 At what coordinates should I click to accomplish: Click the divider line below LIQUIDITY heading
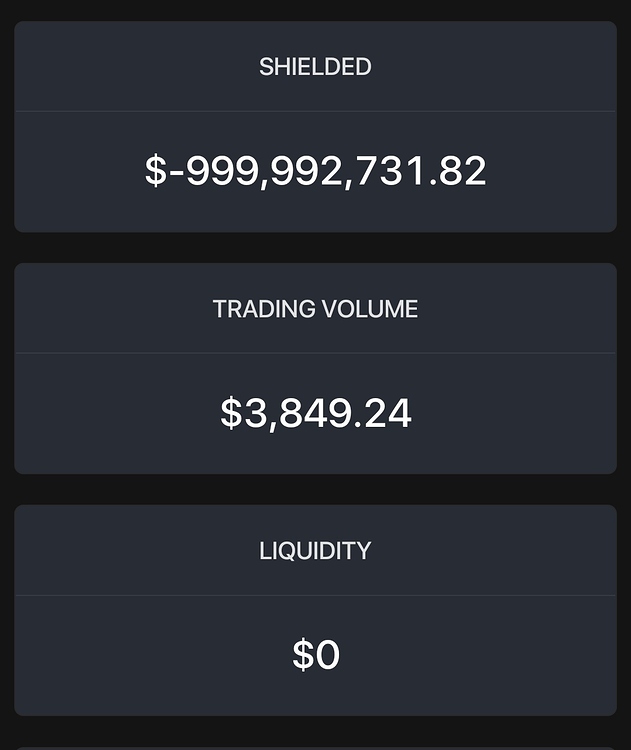pyautogui.click(x=315, y=595)
